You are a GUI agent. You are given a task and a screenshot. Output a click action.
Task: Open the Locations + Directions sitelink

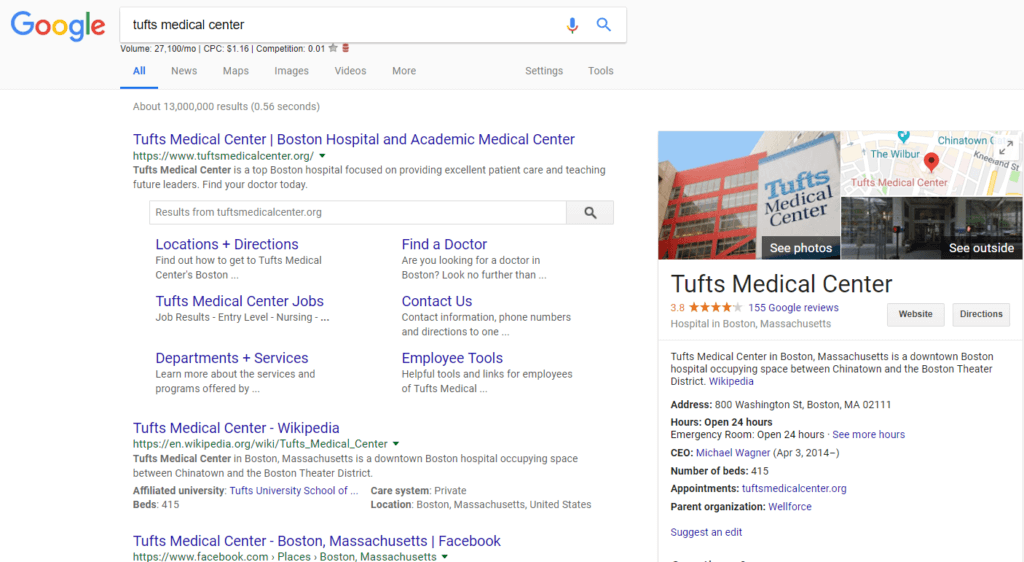point(227,244)
